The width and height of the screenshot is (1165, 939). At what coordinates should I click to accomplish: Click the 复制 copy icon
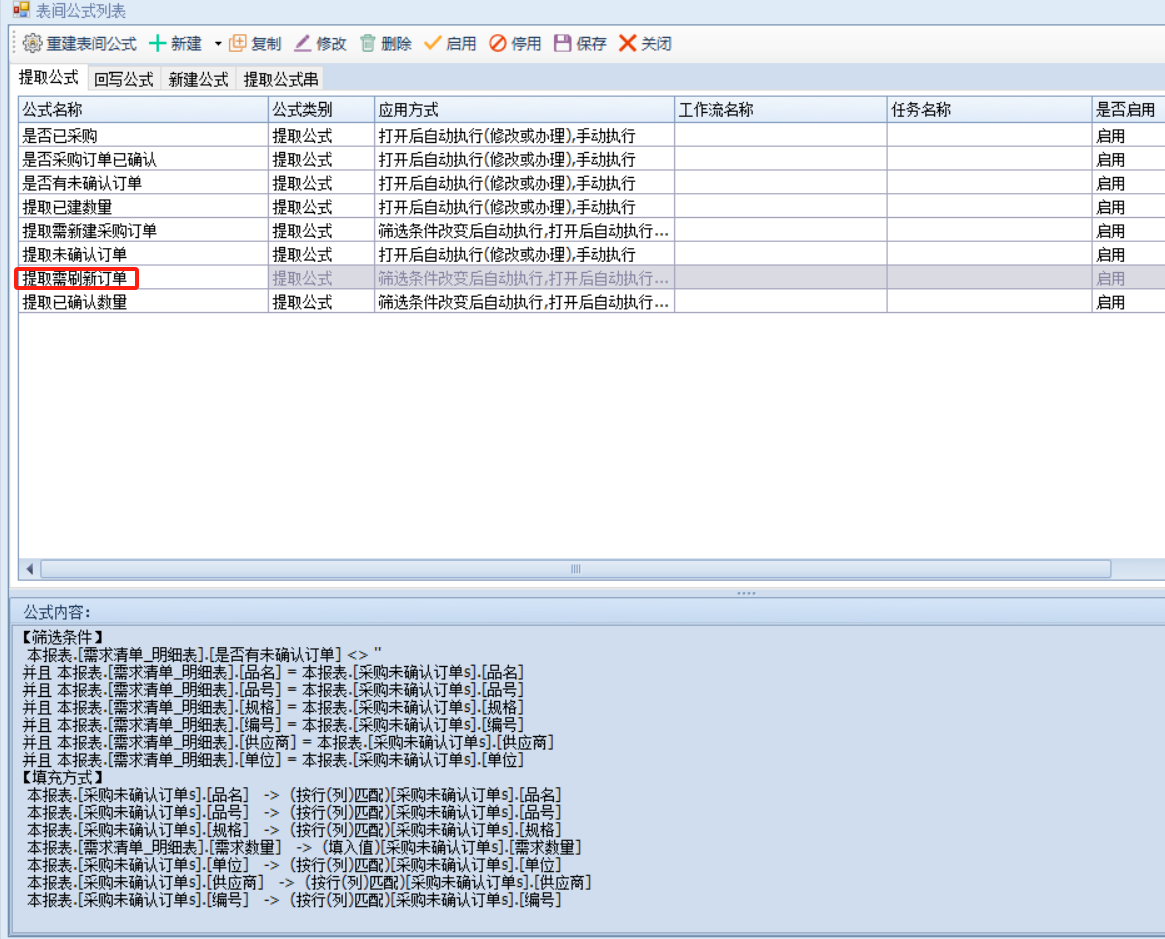[238, 44]
